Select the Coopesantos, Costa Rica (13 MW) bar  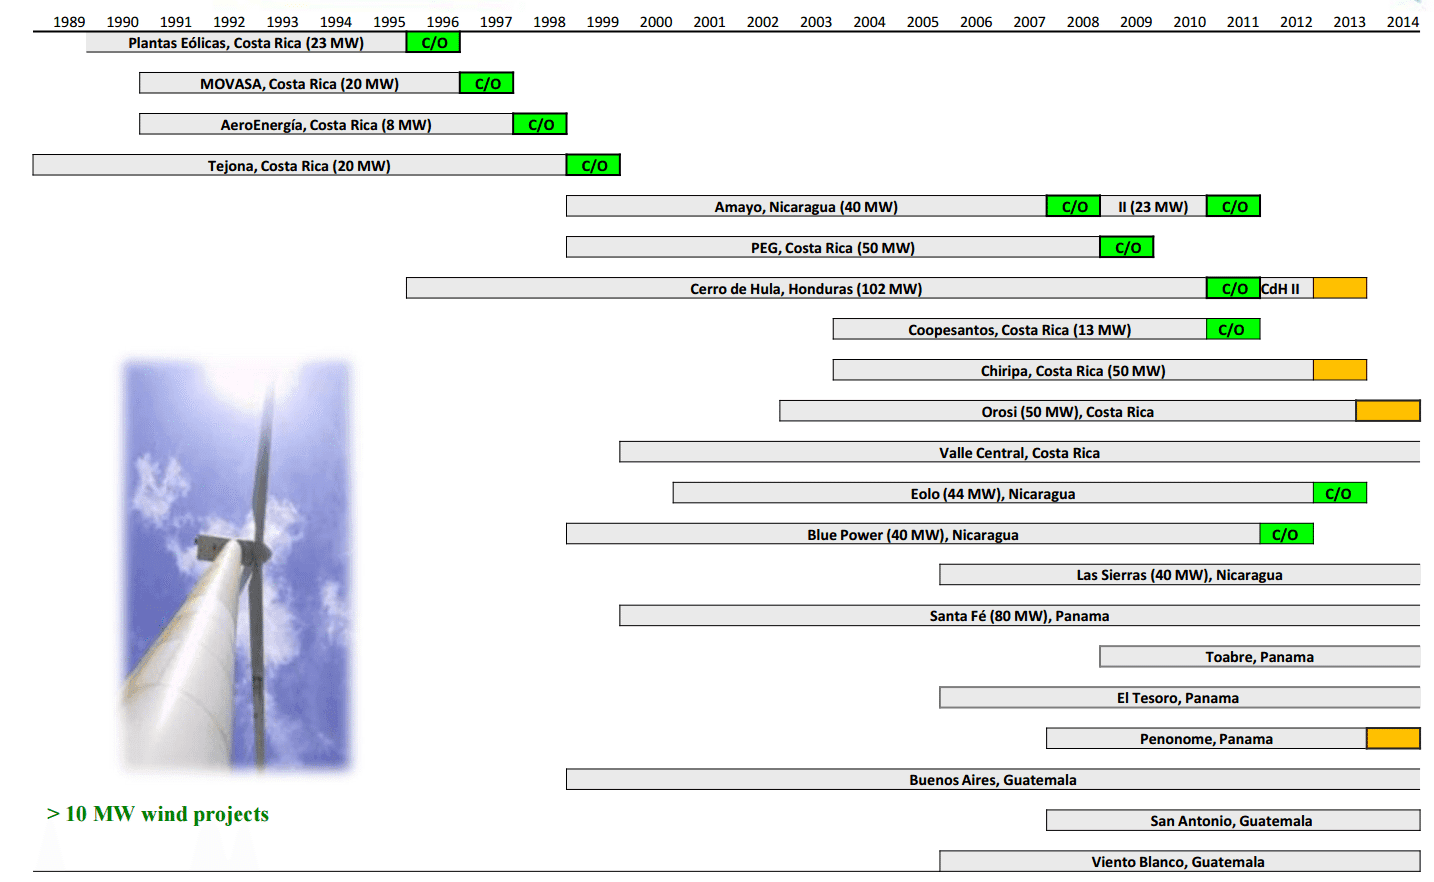click(1020, 330)
